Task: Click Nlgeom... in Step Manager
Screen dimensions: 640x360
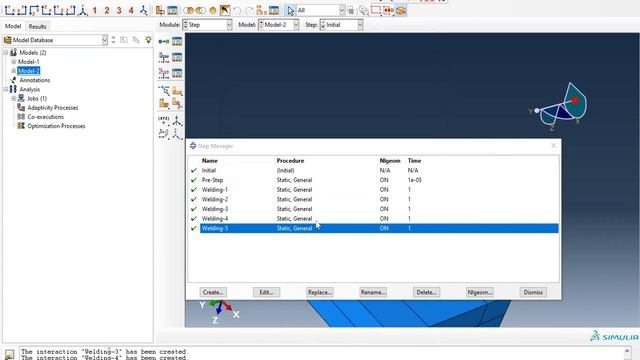Action: (480, 292)
